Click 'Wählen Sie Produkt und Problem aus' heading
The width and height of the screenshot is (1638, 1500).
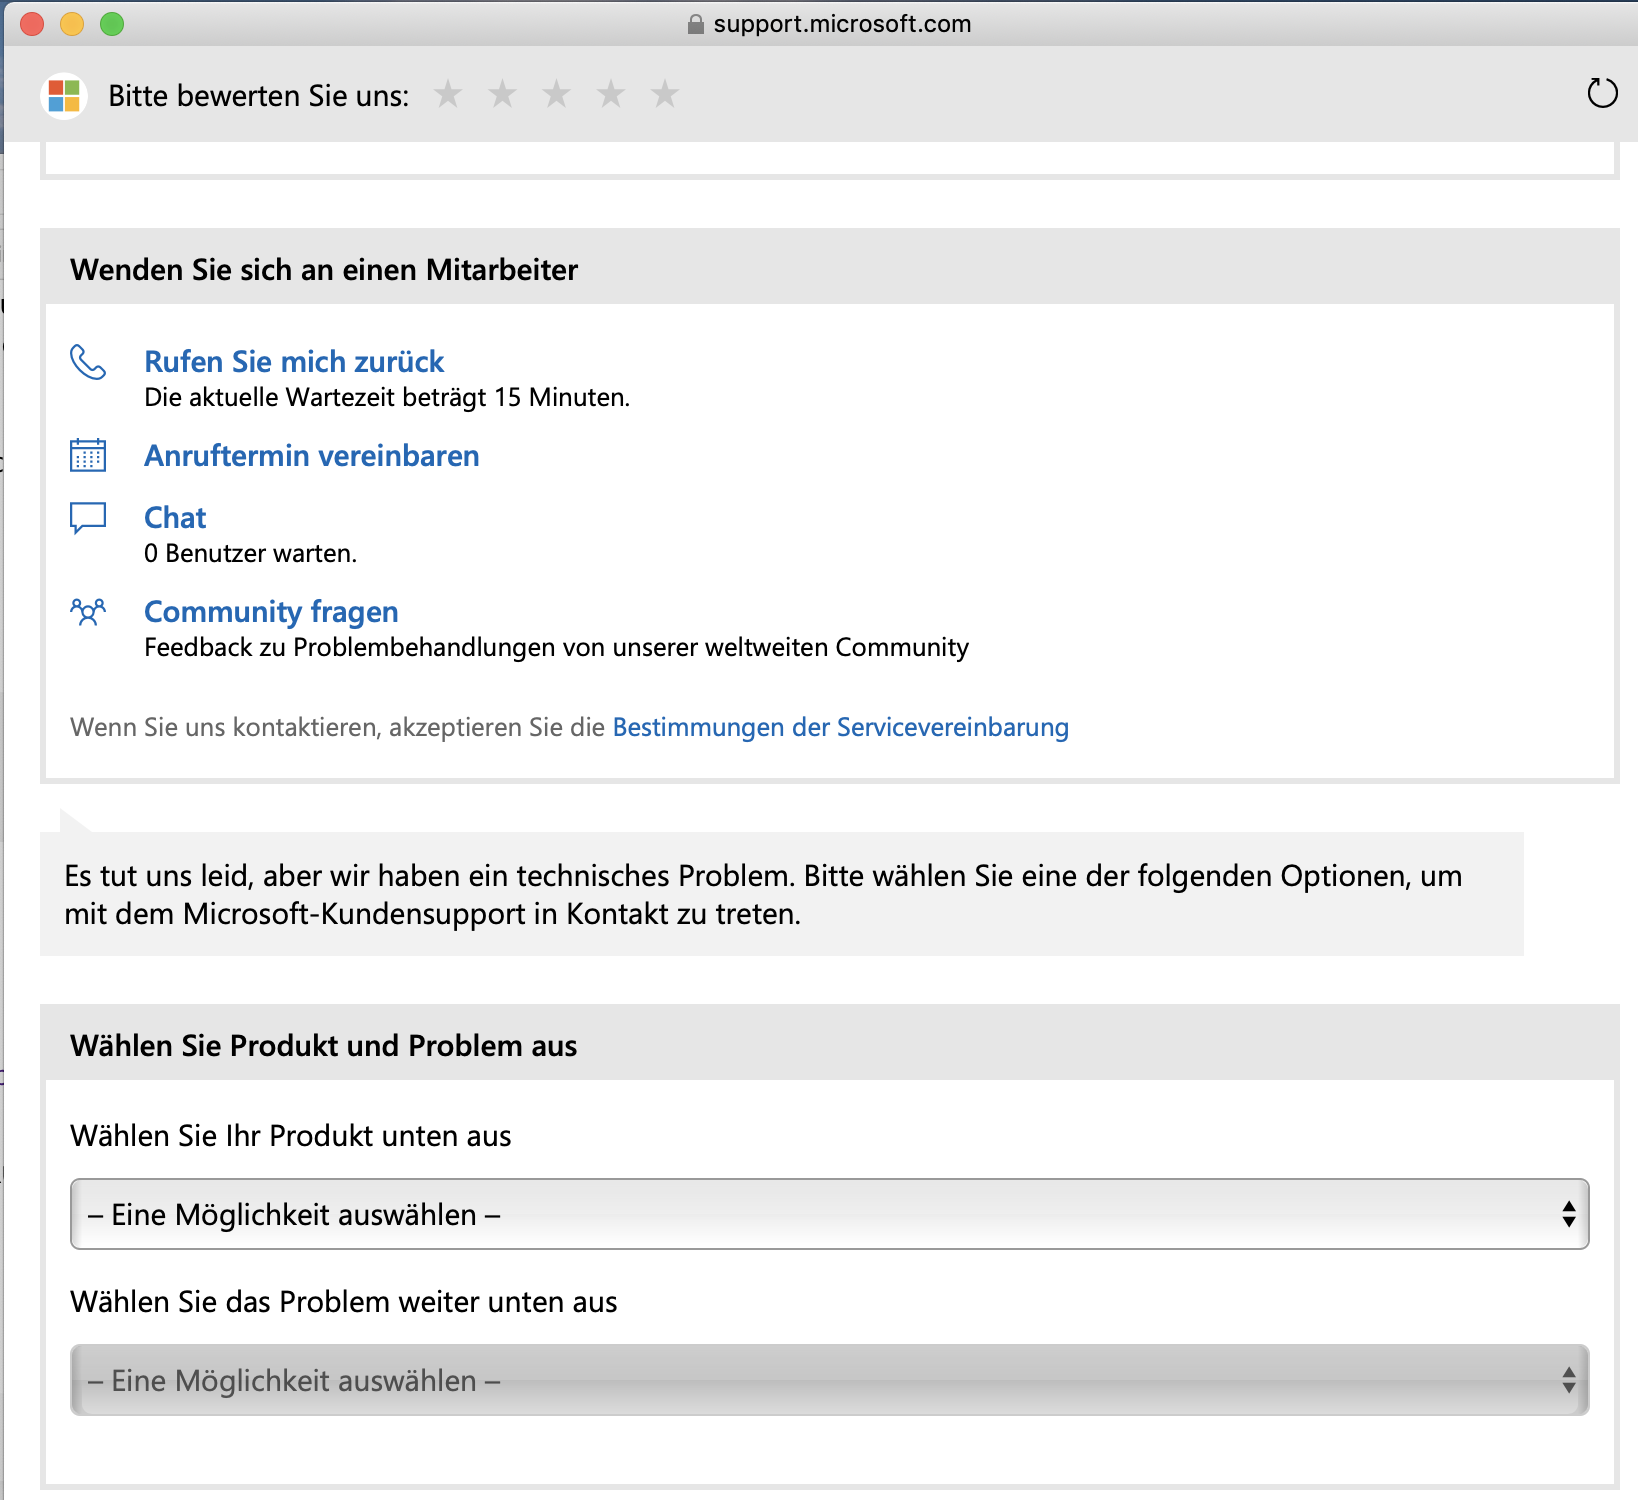324,1046
